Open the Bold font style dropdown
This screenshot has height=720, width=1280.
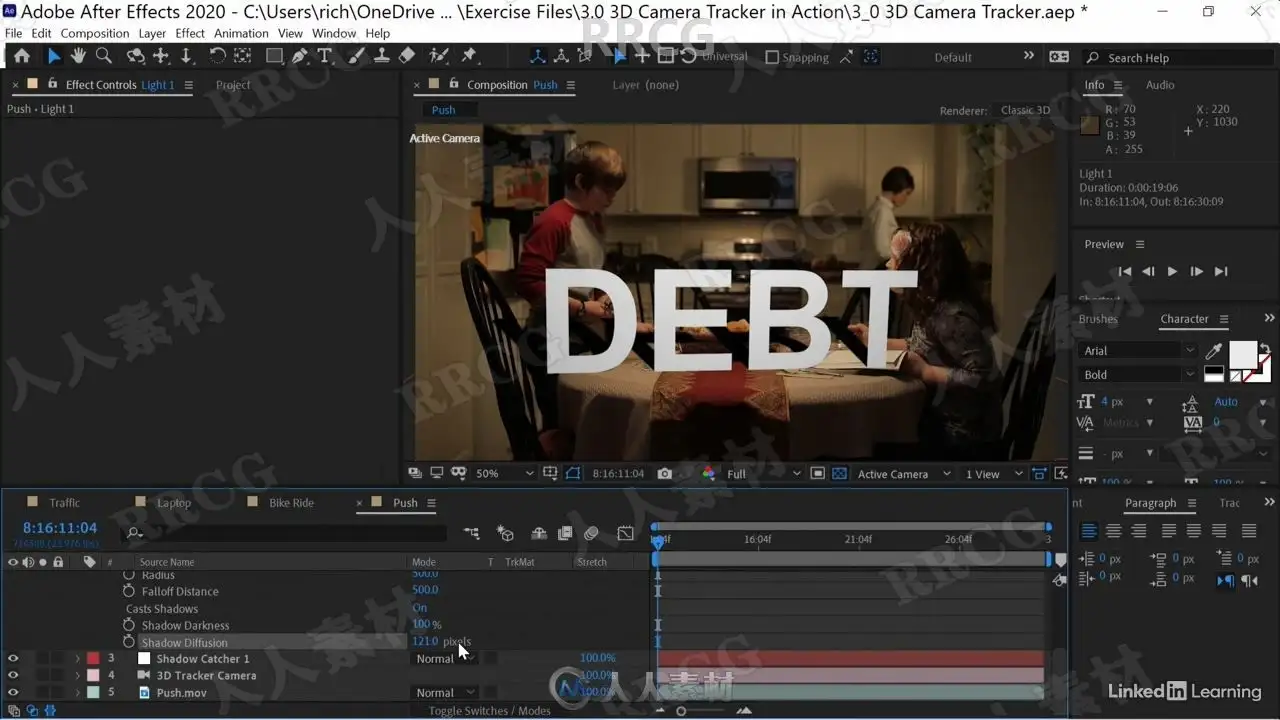(x=1138, y=375)
